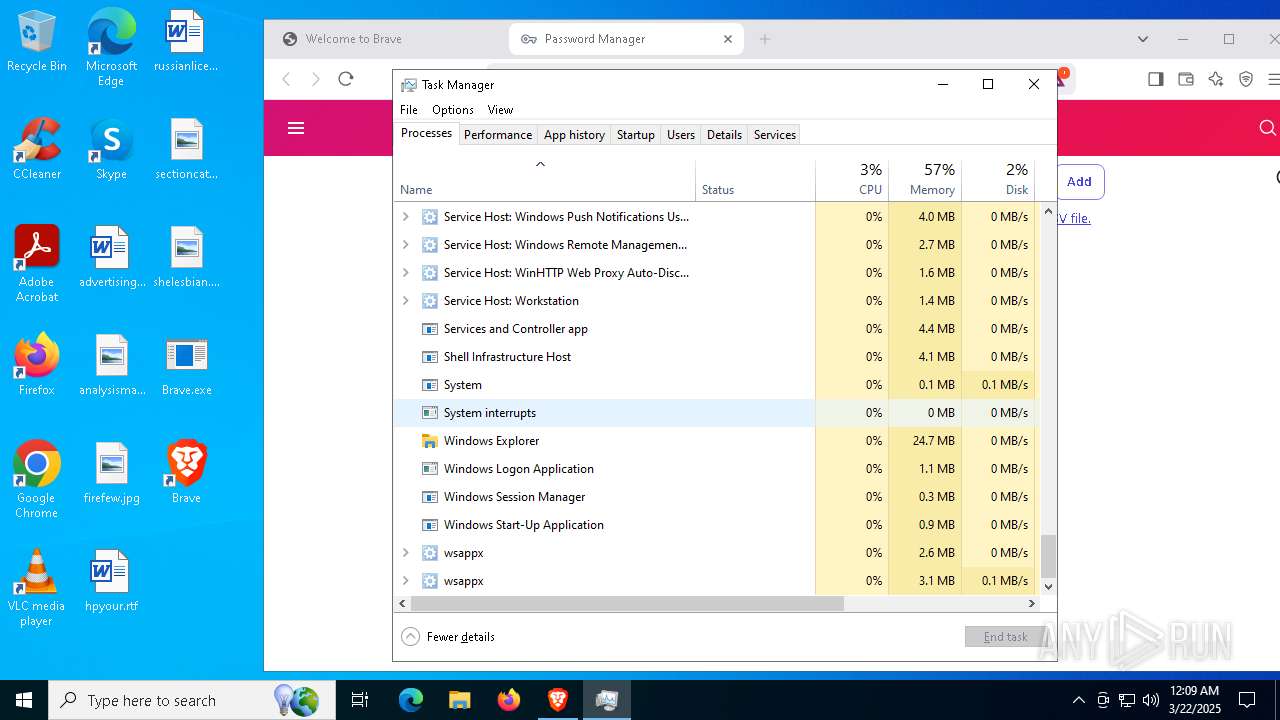Viewport: 1280px width, 720px height.
Task: Click search magnifier on password page
Action: click(x=1267, y=128)
